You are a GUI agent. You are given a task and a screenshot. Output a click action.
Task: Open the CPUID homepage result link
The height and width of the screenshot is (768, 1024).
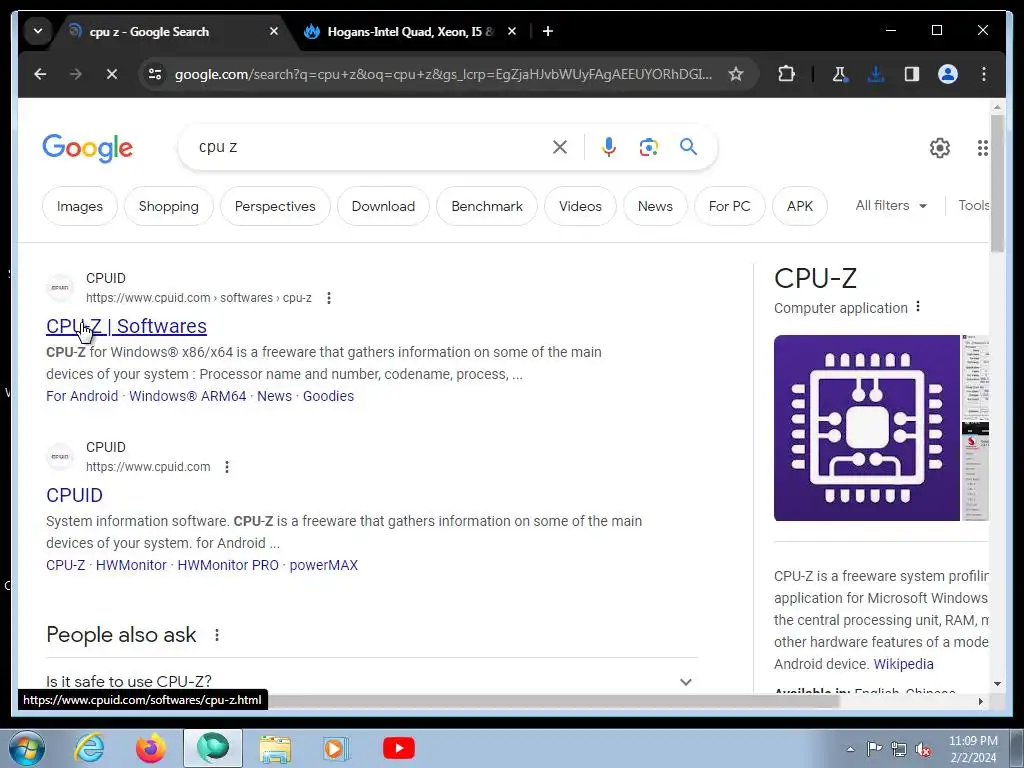pyautogui.click(x=74, y=495)
